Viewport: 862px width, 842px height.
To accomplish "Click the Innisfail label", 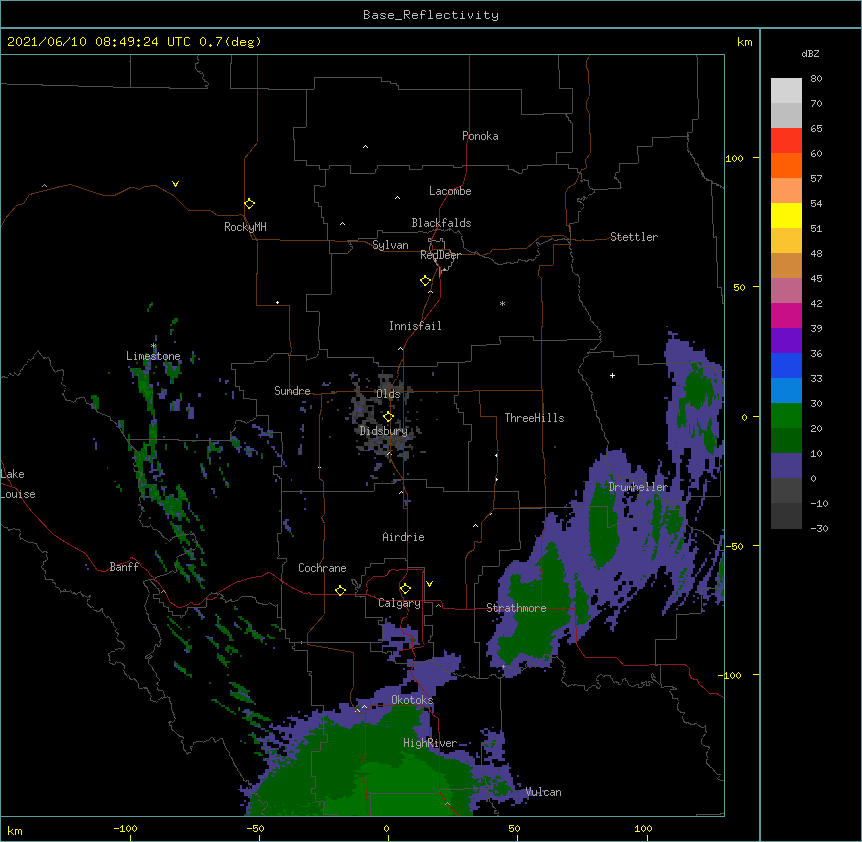I will (415, 326).
